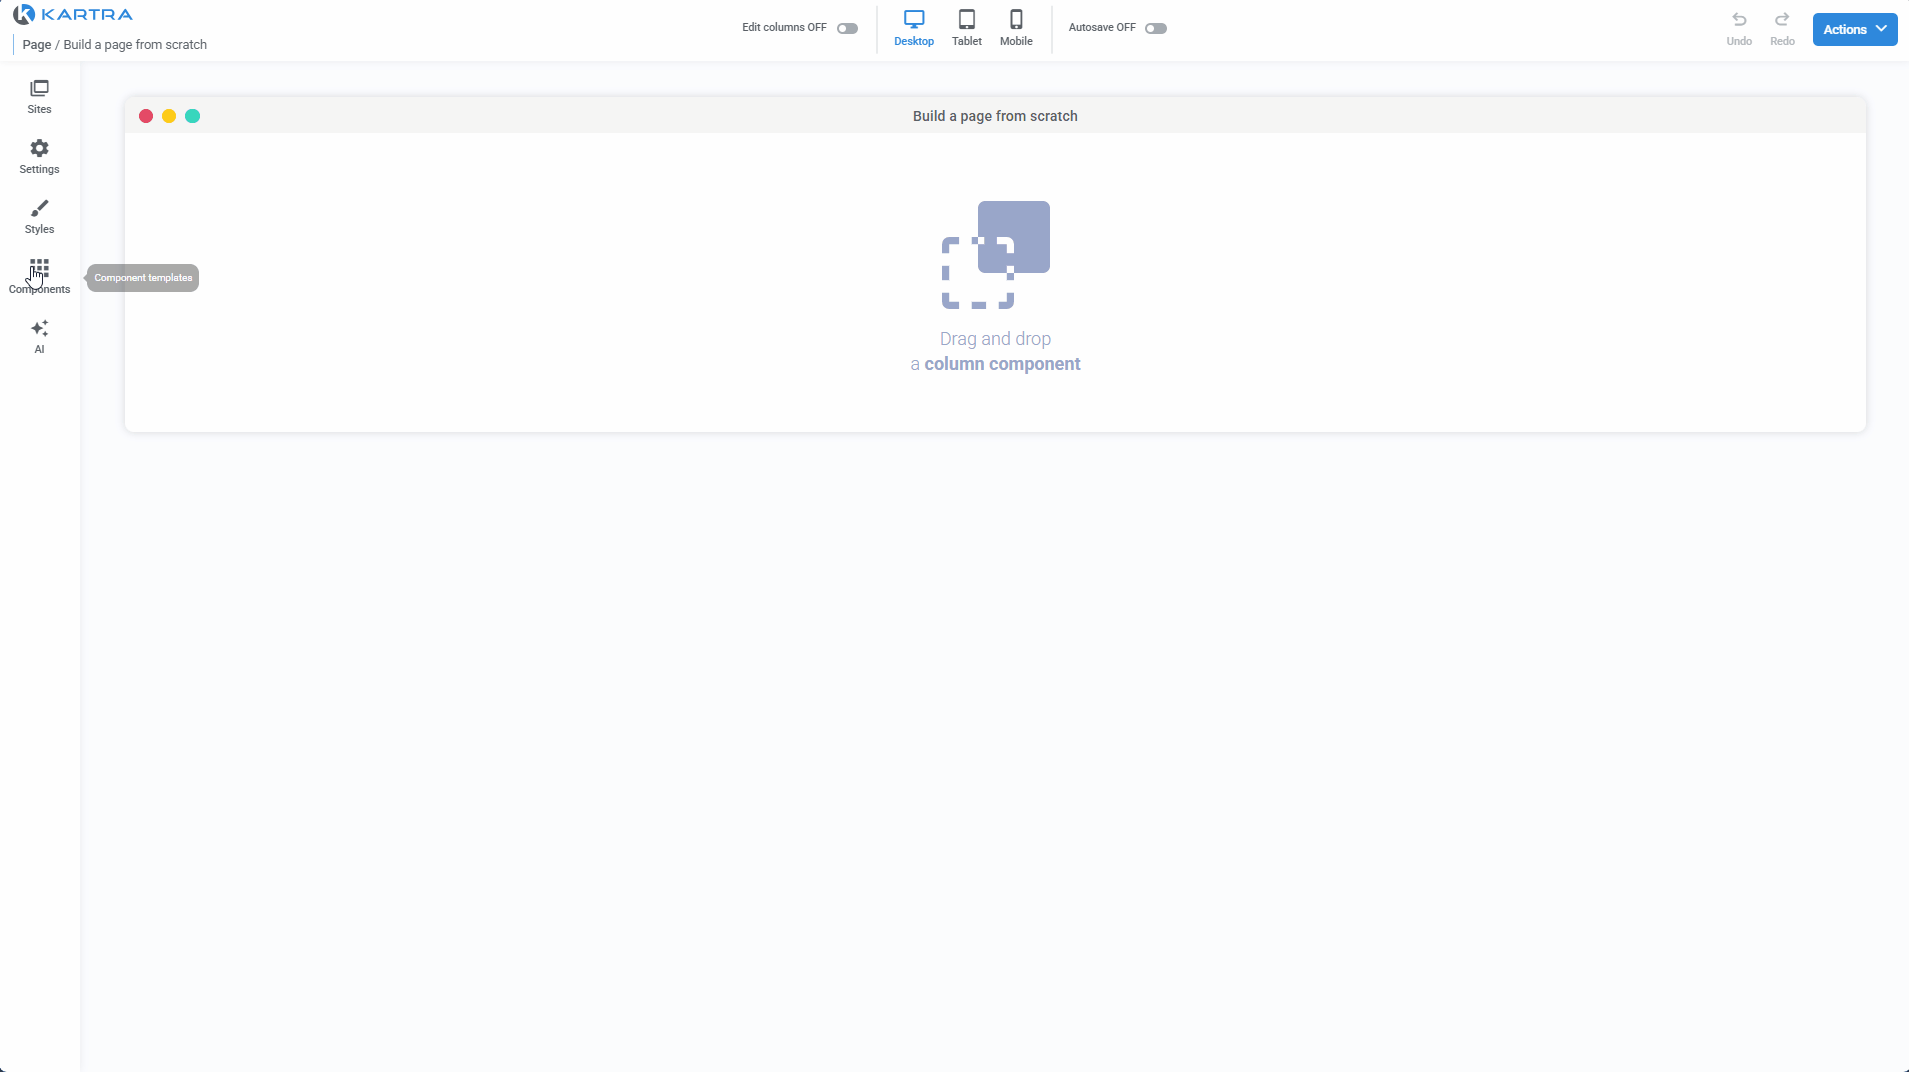This screenshot has width=1909, height=1072.
Task: Click the Undo button
Action: [1738, 28]
